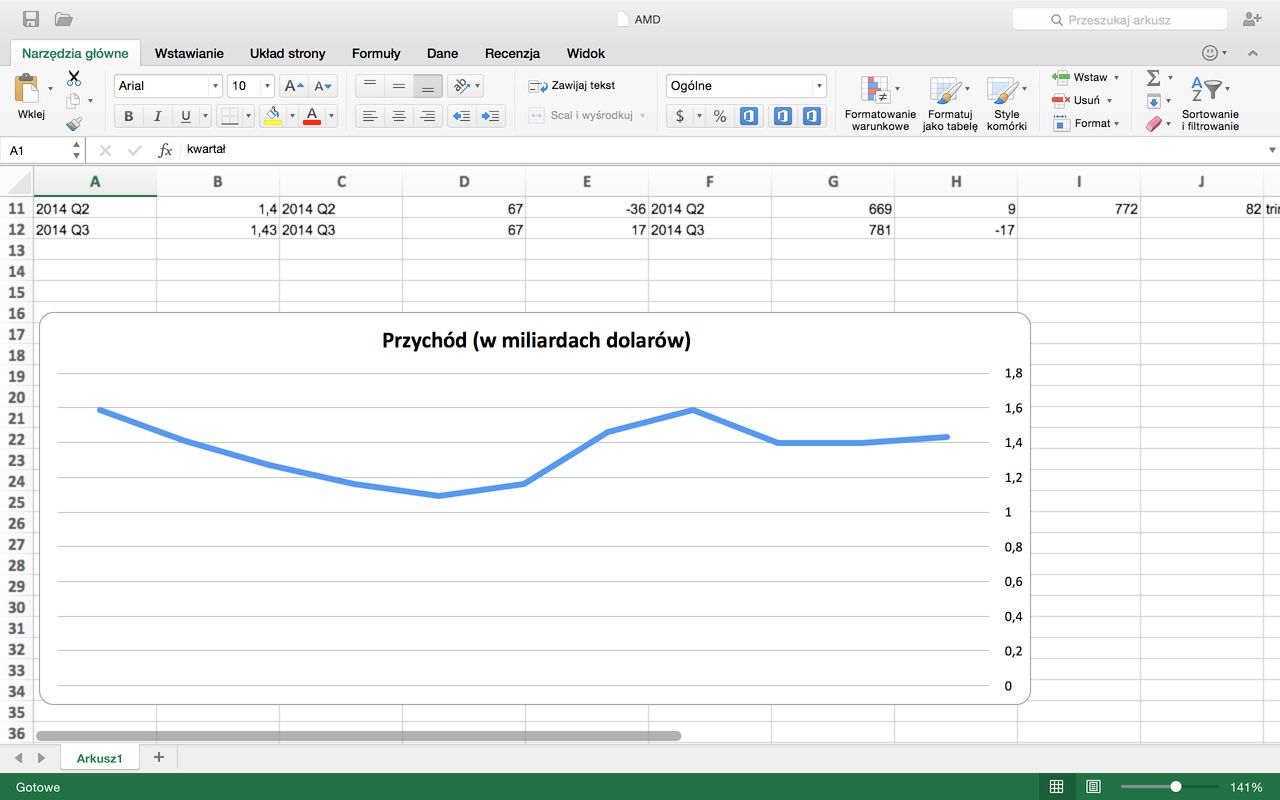
Task: Open the Arial font name dropdown
Action: point(214,86)
